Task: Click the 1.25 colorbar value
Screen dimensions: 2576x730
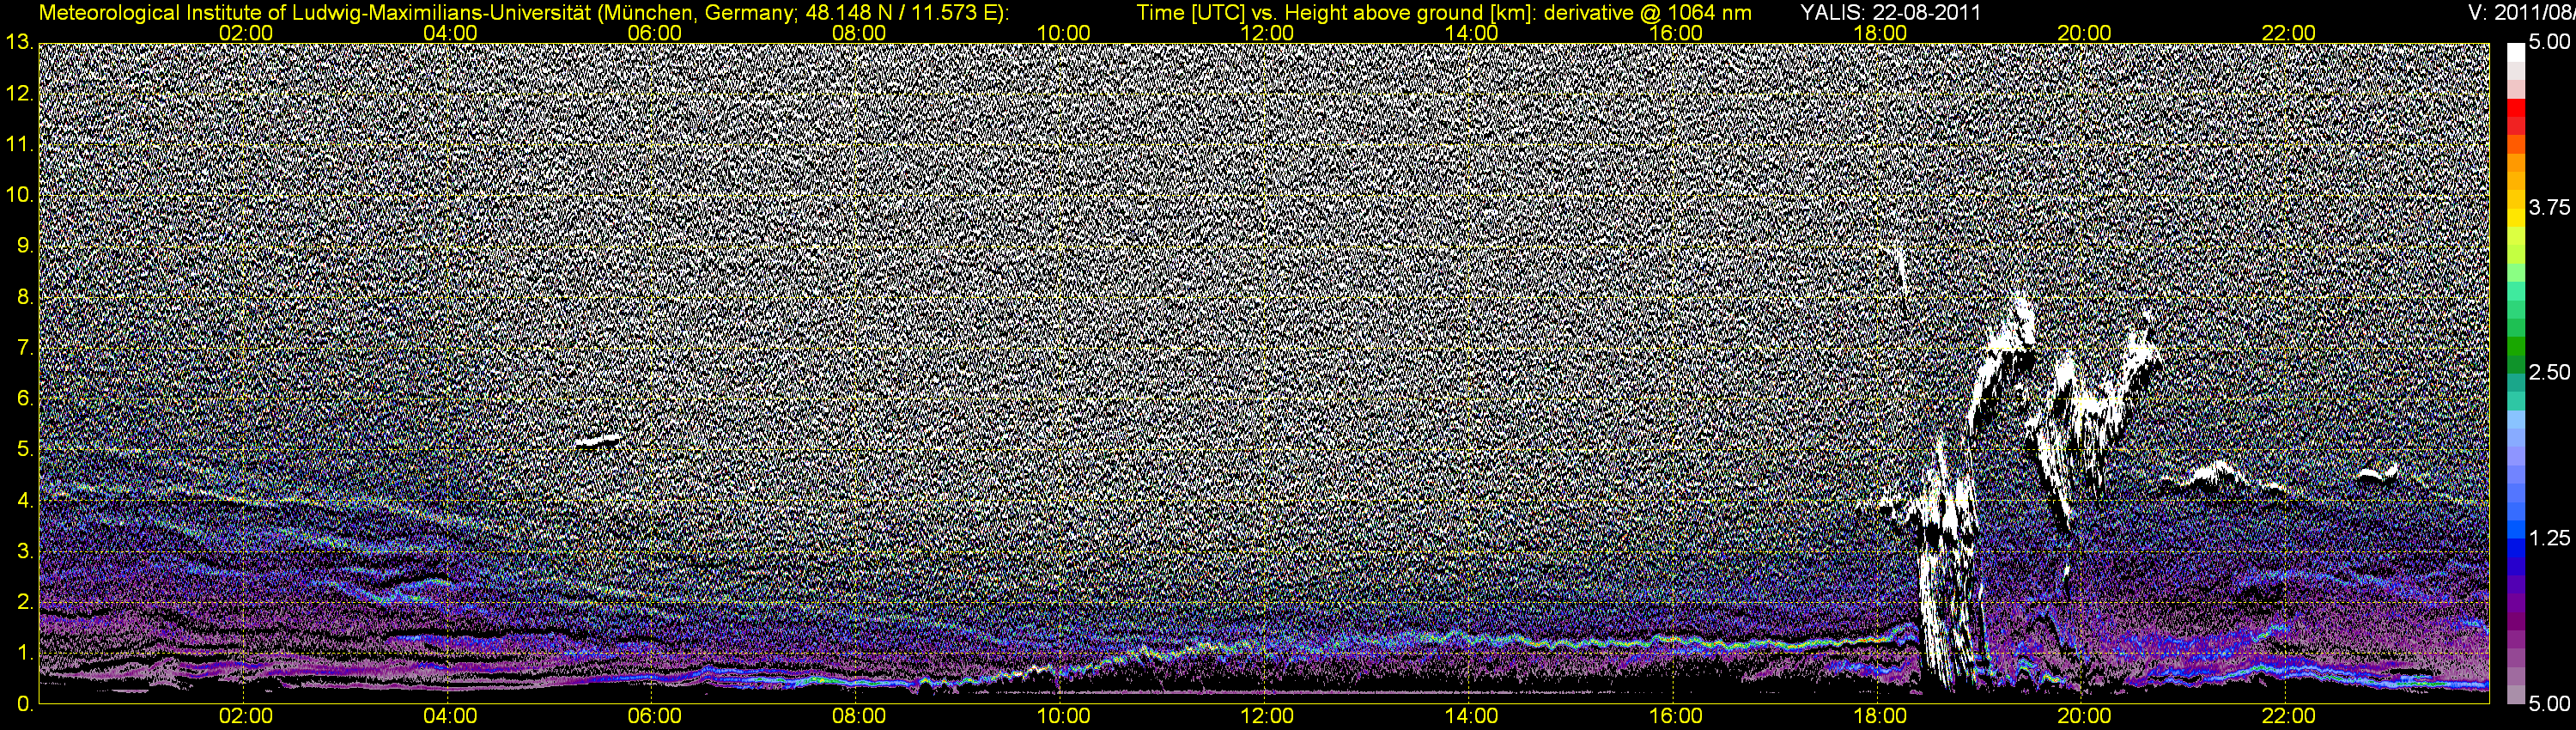Action: (2548, 538)
